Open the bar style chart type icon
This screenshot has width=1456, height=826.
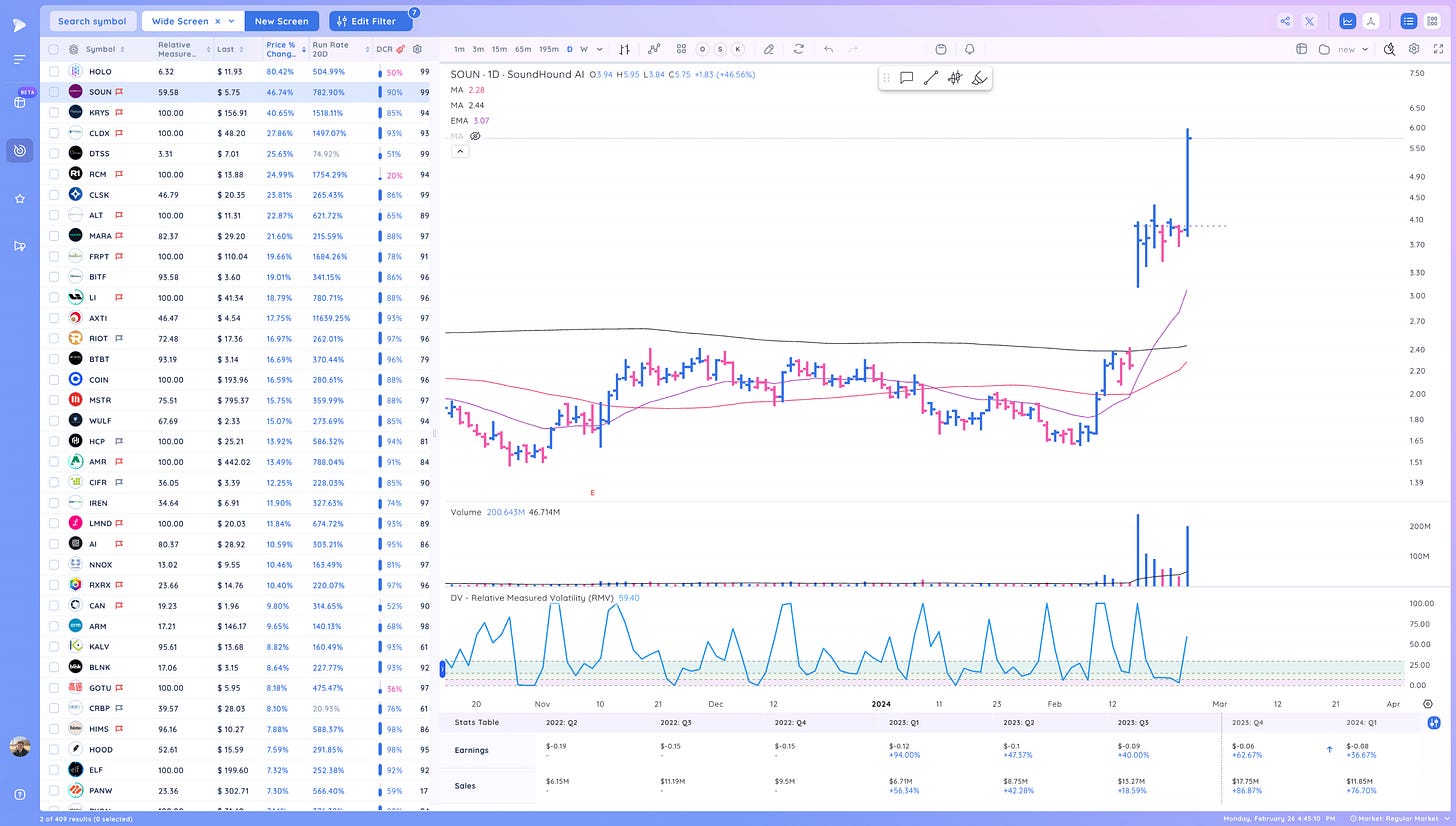[x=624, y=49]
